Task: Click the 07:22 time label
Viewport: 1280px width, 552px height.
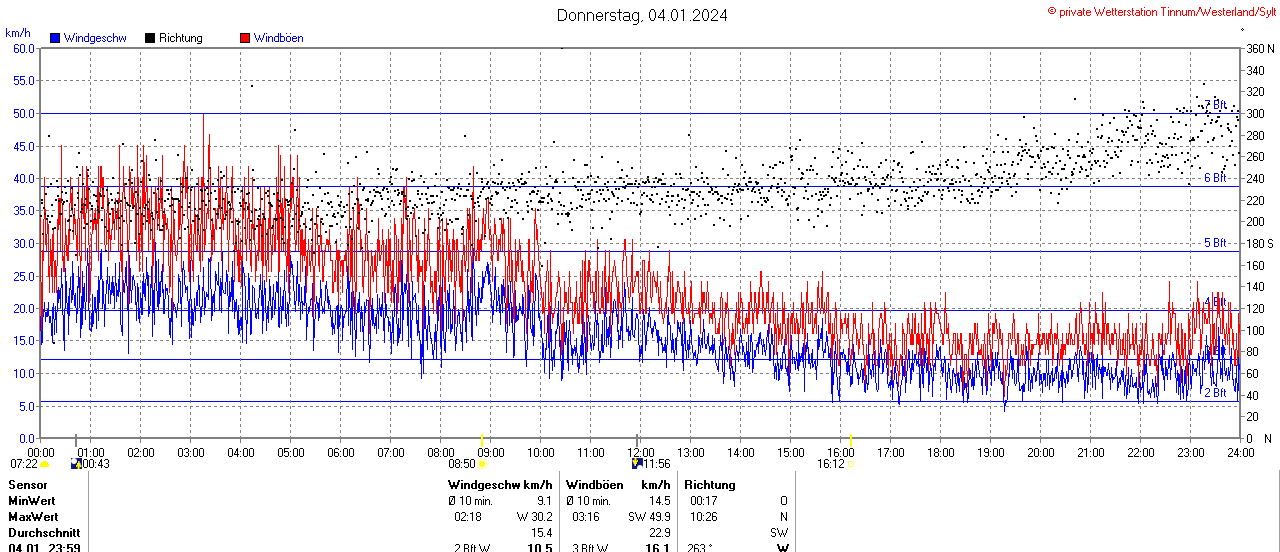Action: pyautogui.click(x=24, y=464)
